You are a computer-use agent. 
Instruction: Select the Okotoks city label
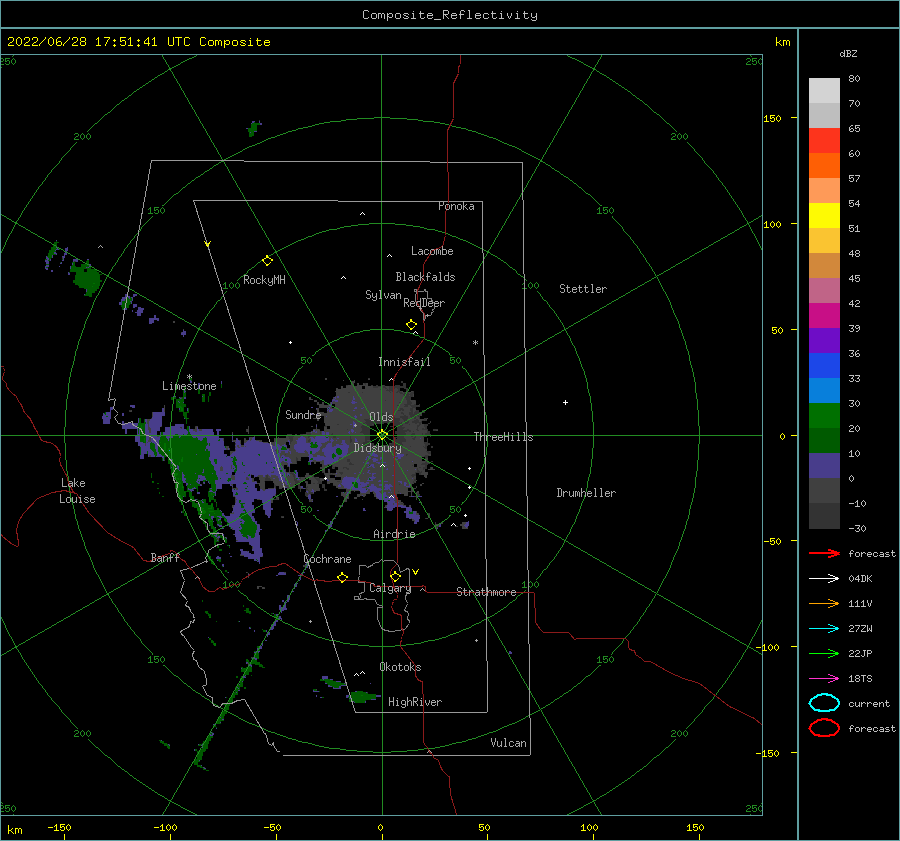pos(400,667)
